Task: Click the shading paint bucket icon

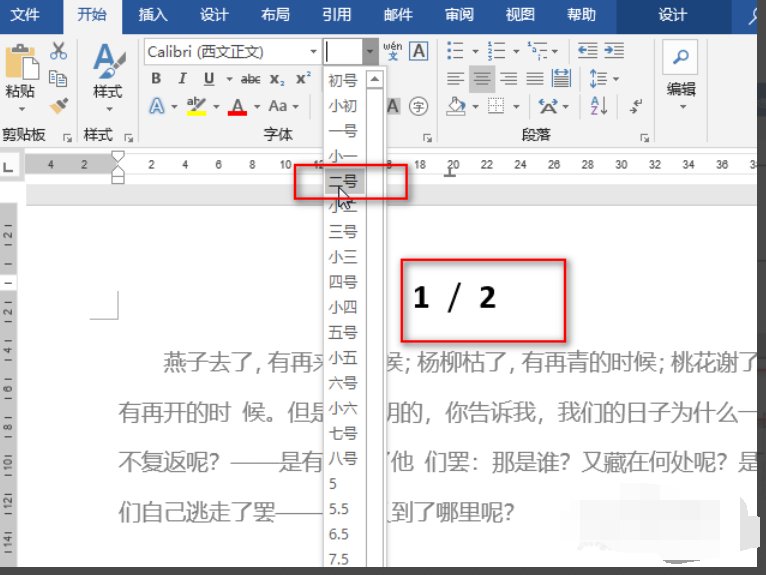Action: coord(455,106)
